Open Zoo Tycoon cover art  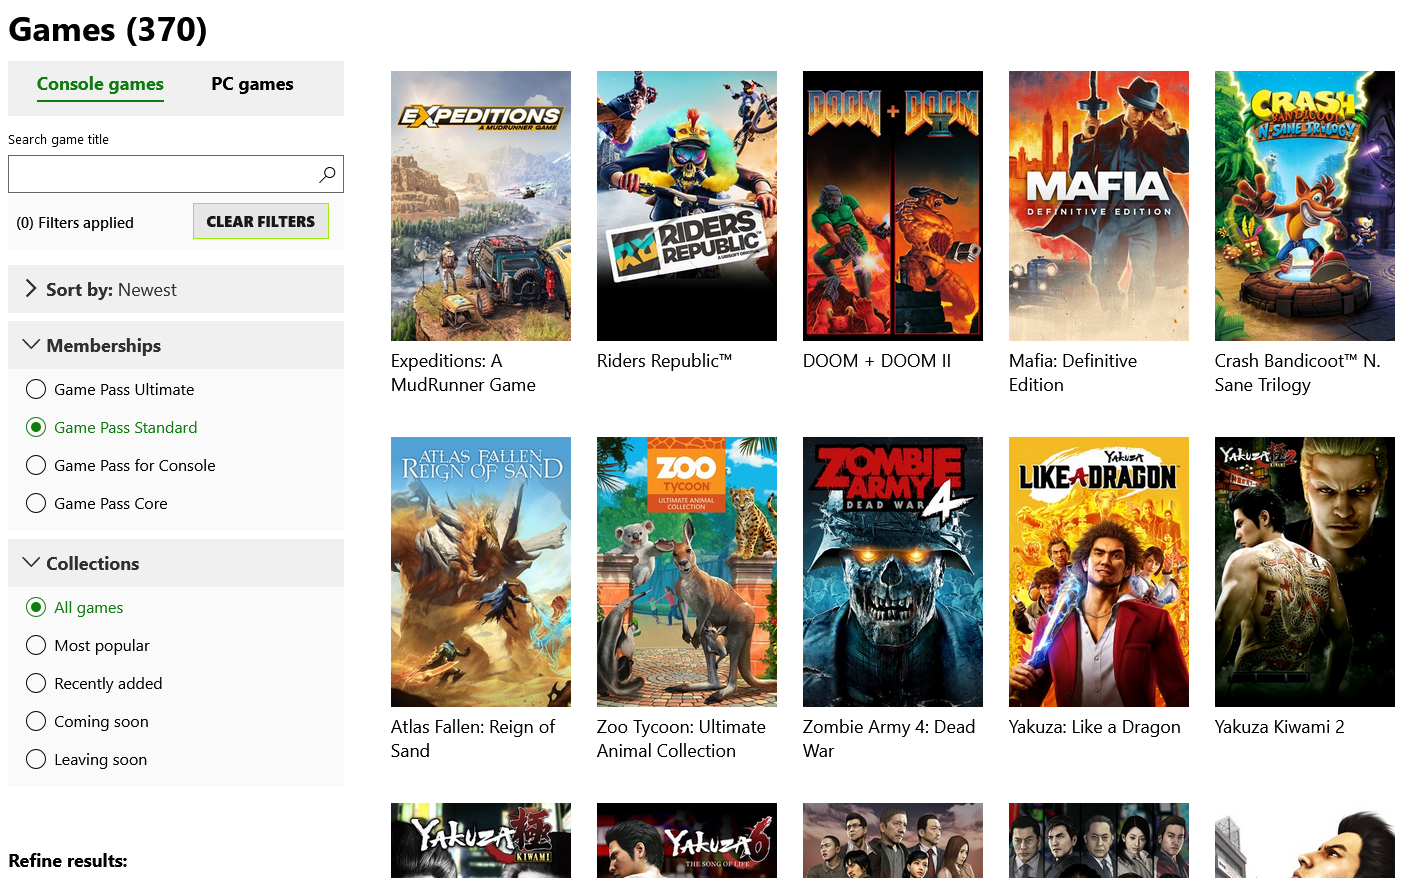tap(687, 572)
